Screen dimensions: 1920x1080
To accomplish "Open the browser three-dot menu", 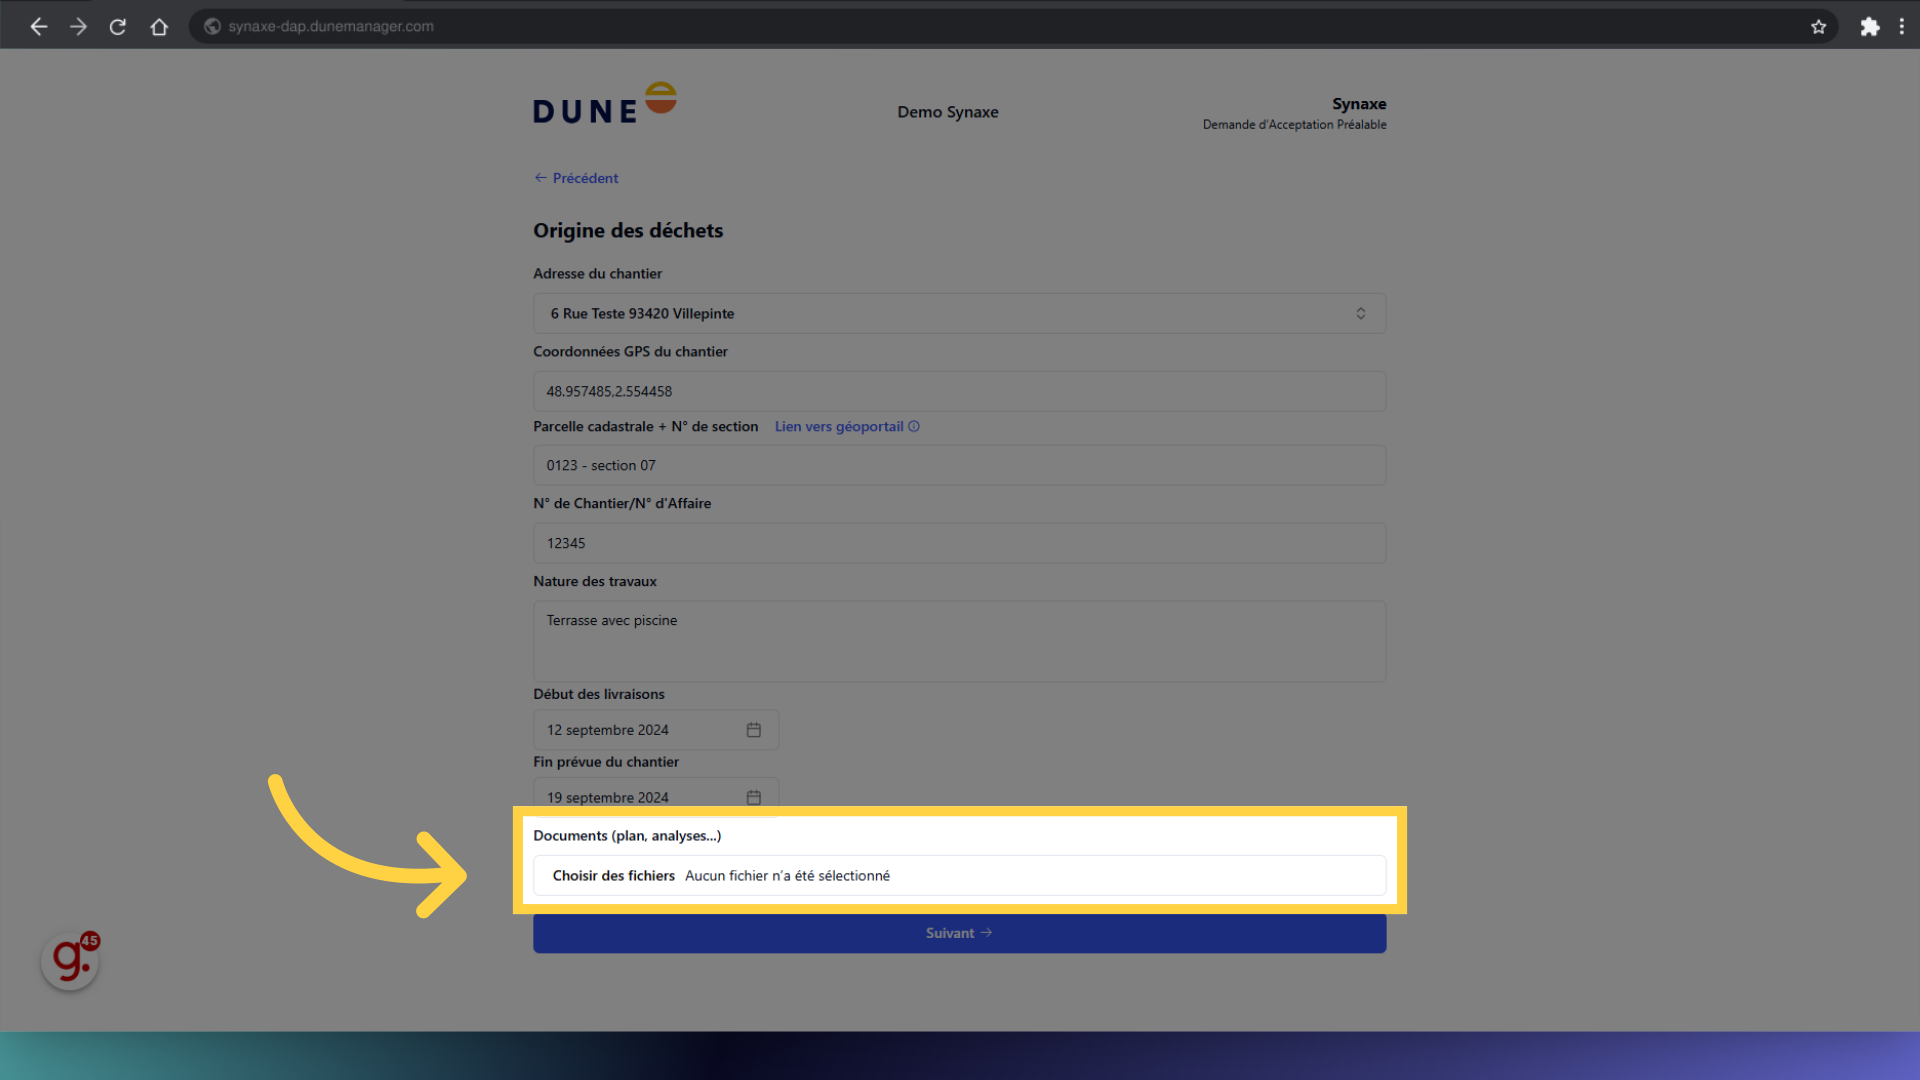I will tap(1903, 26).
